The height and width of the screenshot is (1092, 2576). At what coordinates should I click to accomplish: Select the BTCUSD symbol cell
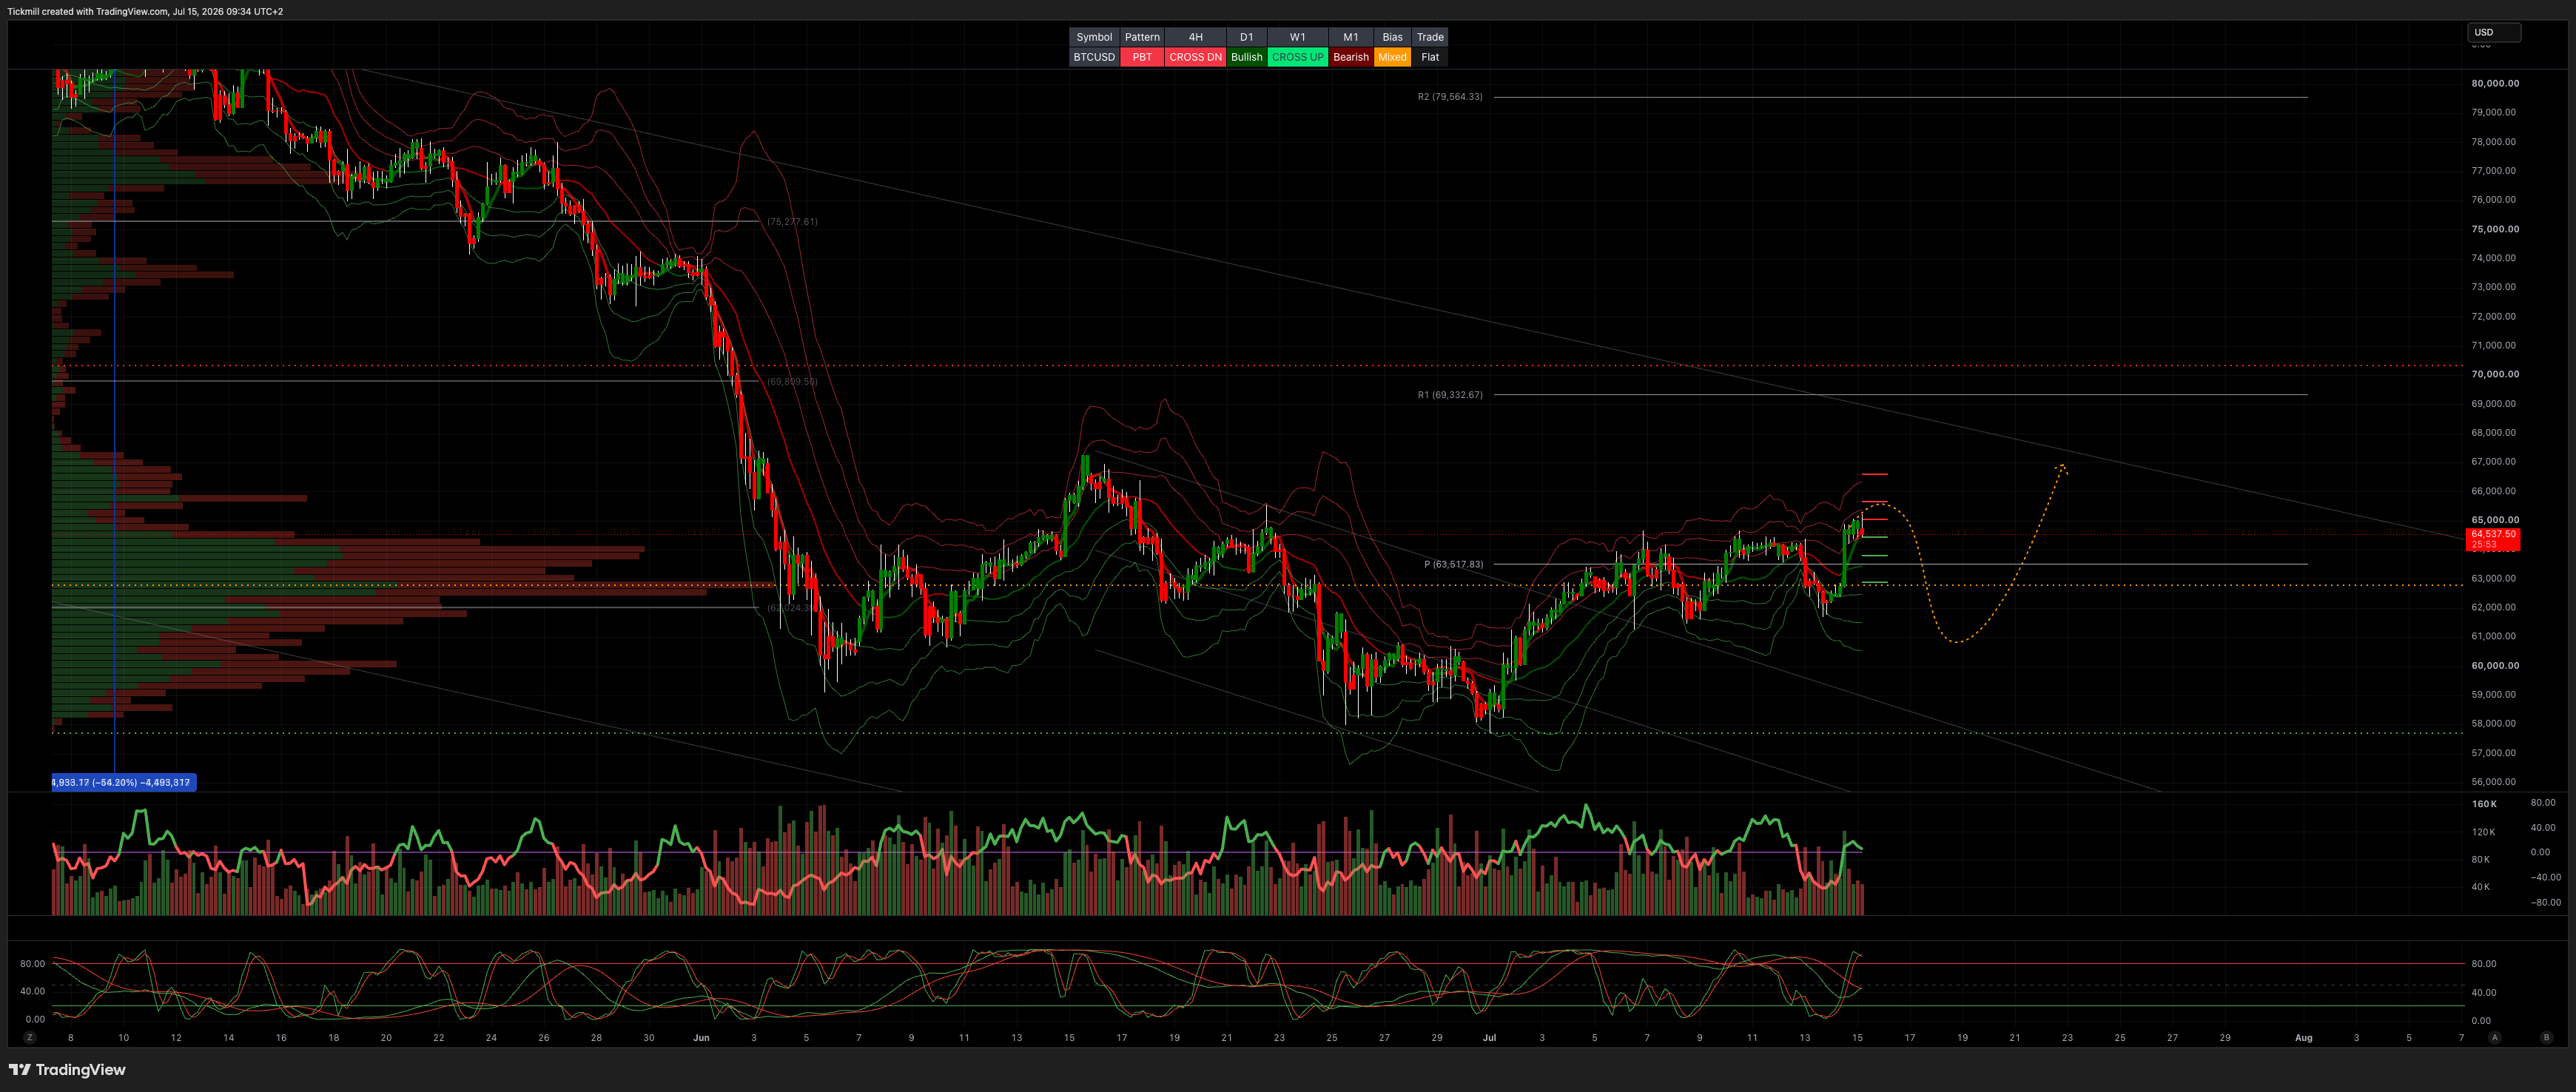(x=1094, y=57)
